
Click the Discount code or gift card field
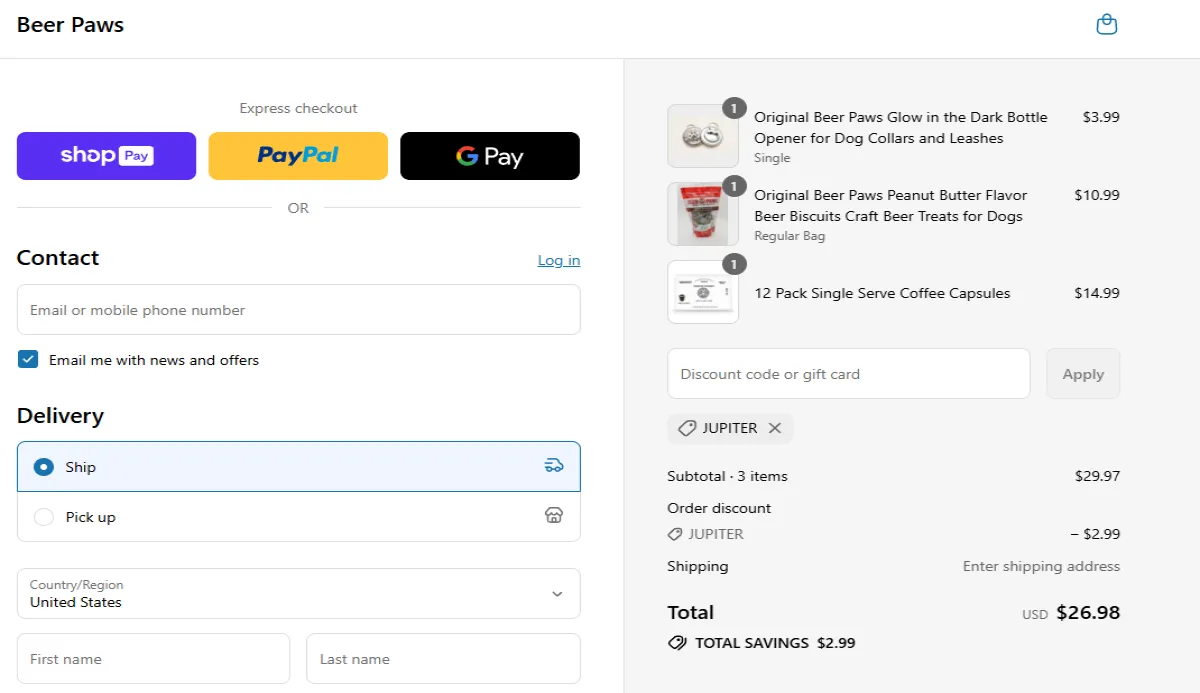848,374
